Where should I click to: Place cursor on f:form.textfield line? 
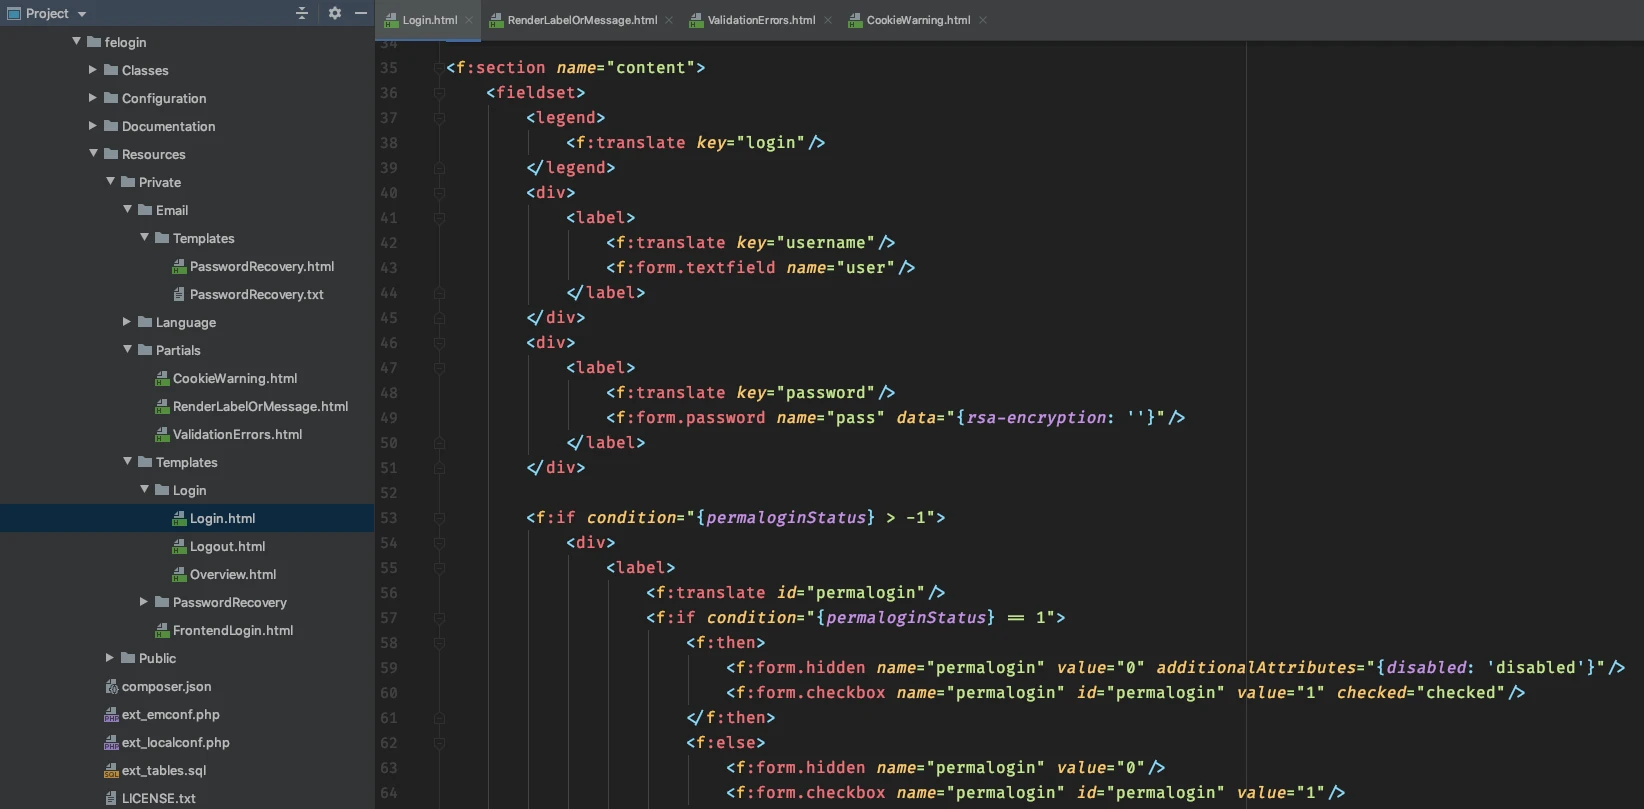pyautogui.click(x=760, y=268)
